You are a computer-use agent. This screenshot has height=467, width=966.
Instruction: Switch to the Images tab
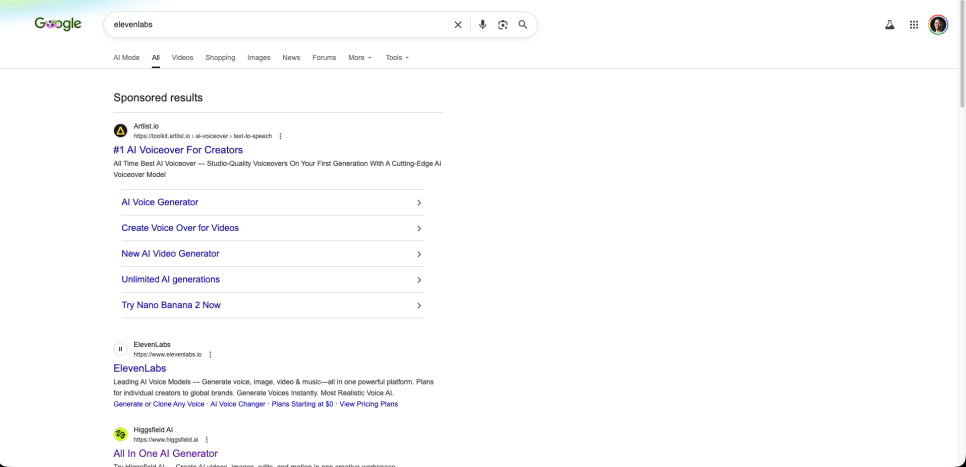tap(259, 57)
